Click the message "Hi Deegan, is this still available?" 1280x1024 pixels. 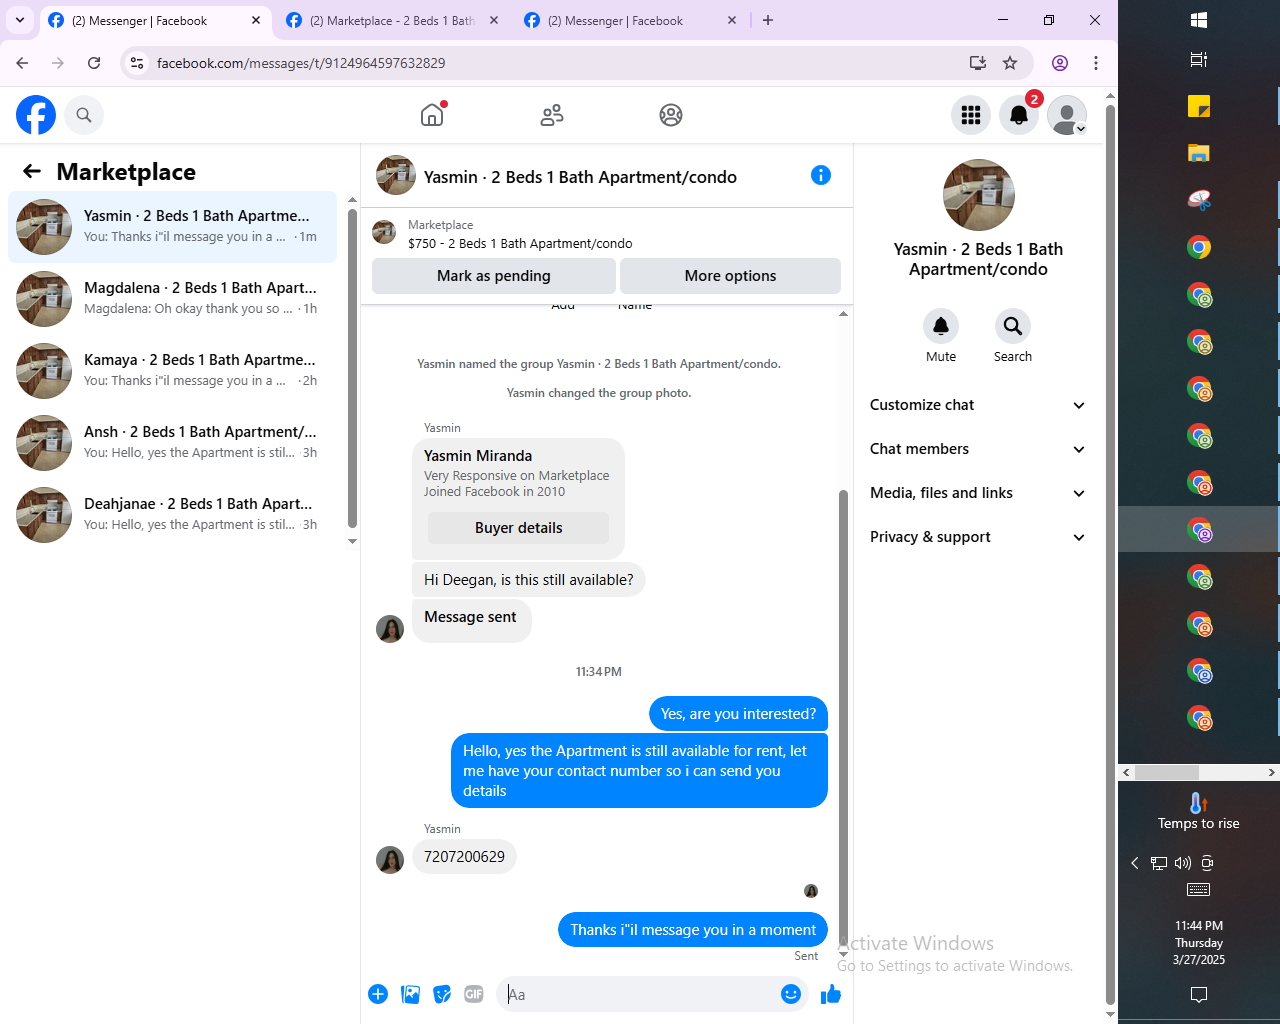(x=528, y=580)
